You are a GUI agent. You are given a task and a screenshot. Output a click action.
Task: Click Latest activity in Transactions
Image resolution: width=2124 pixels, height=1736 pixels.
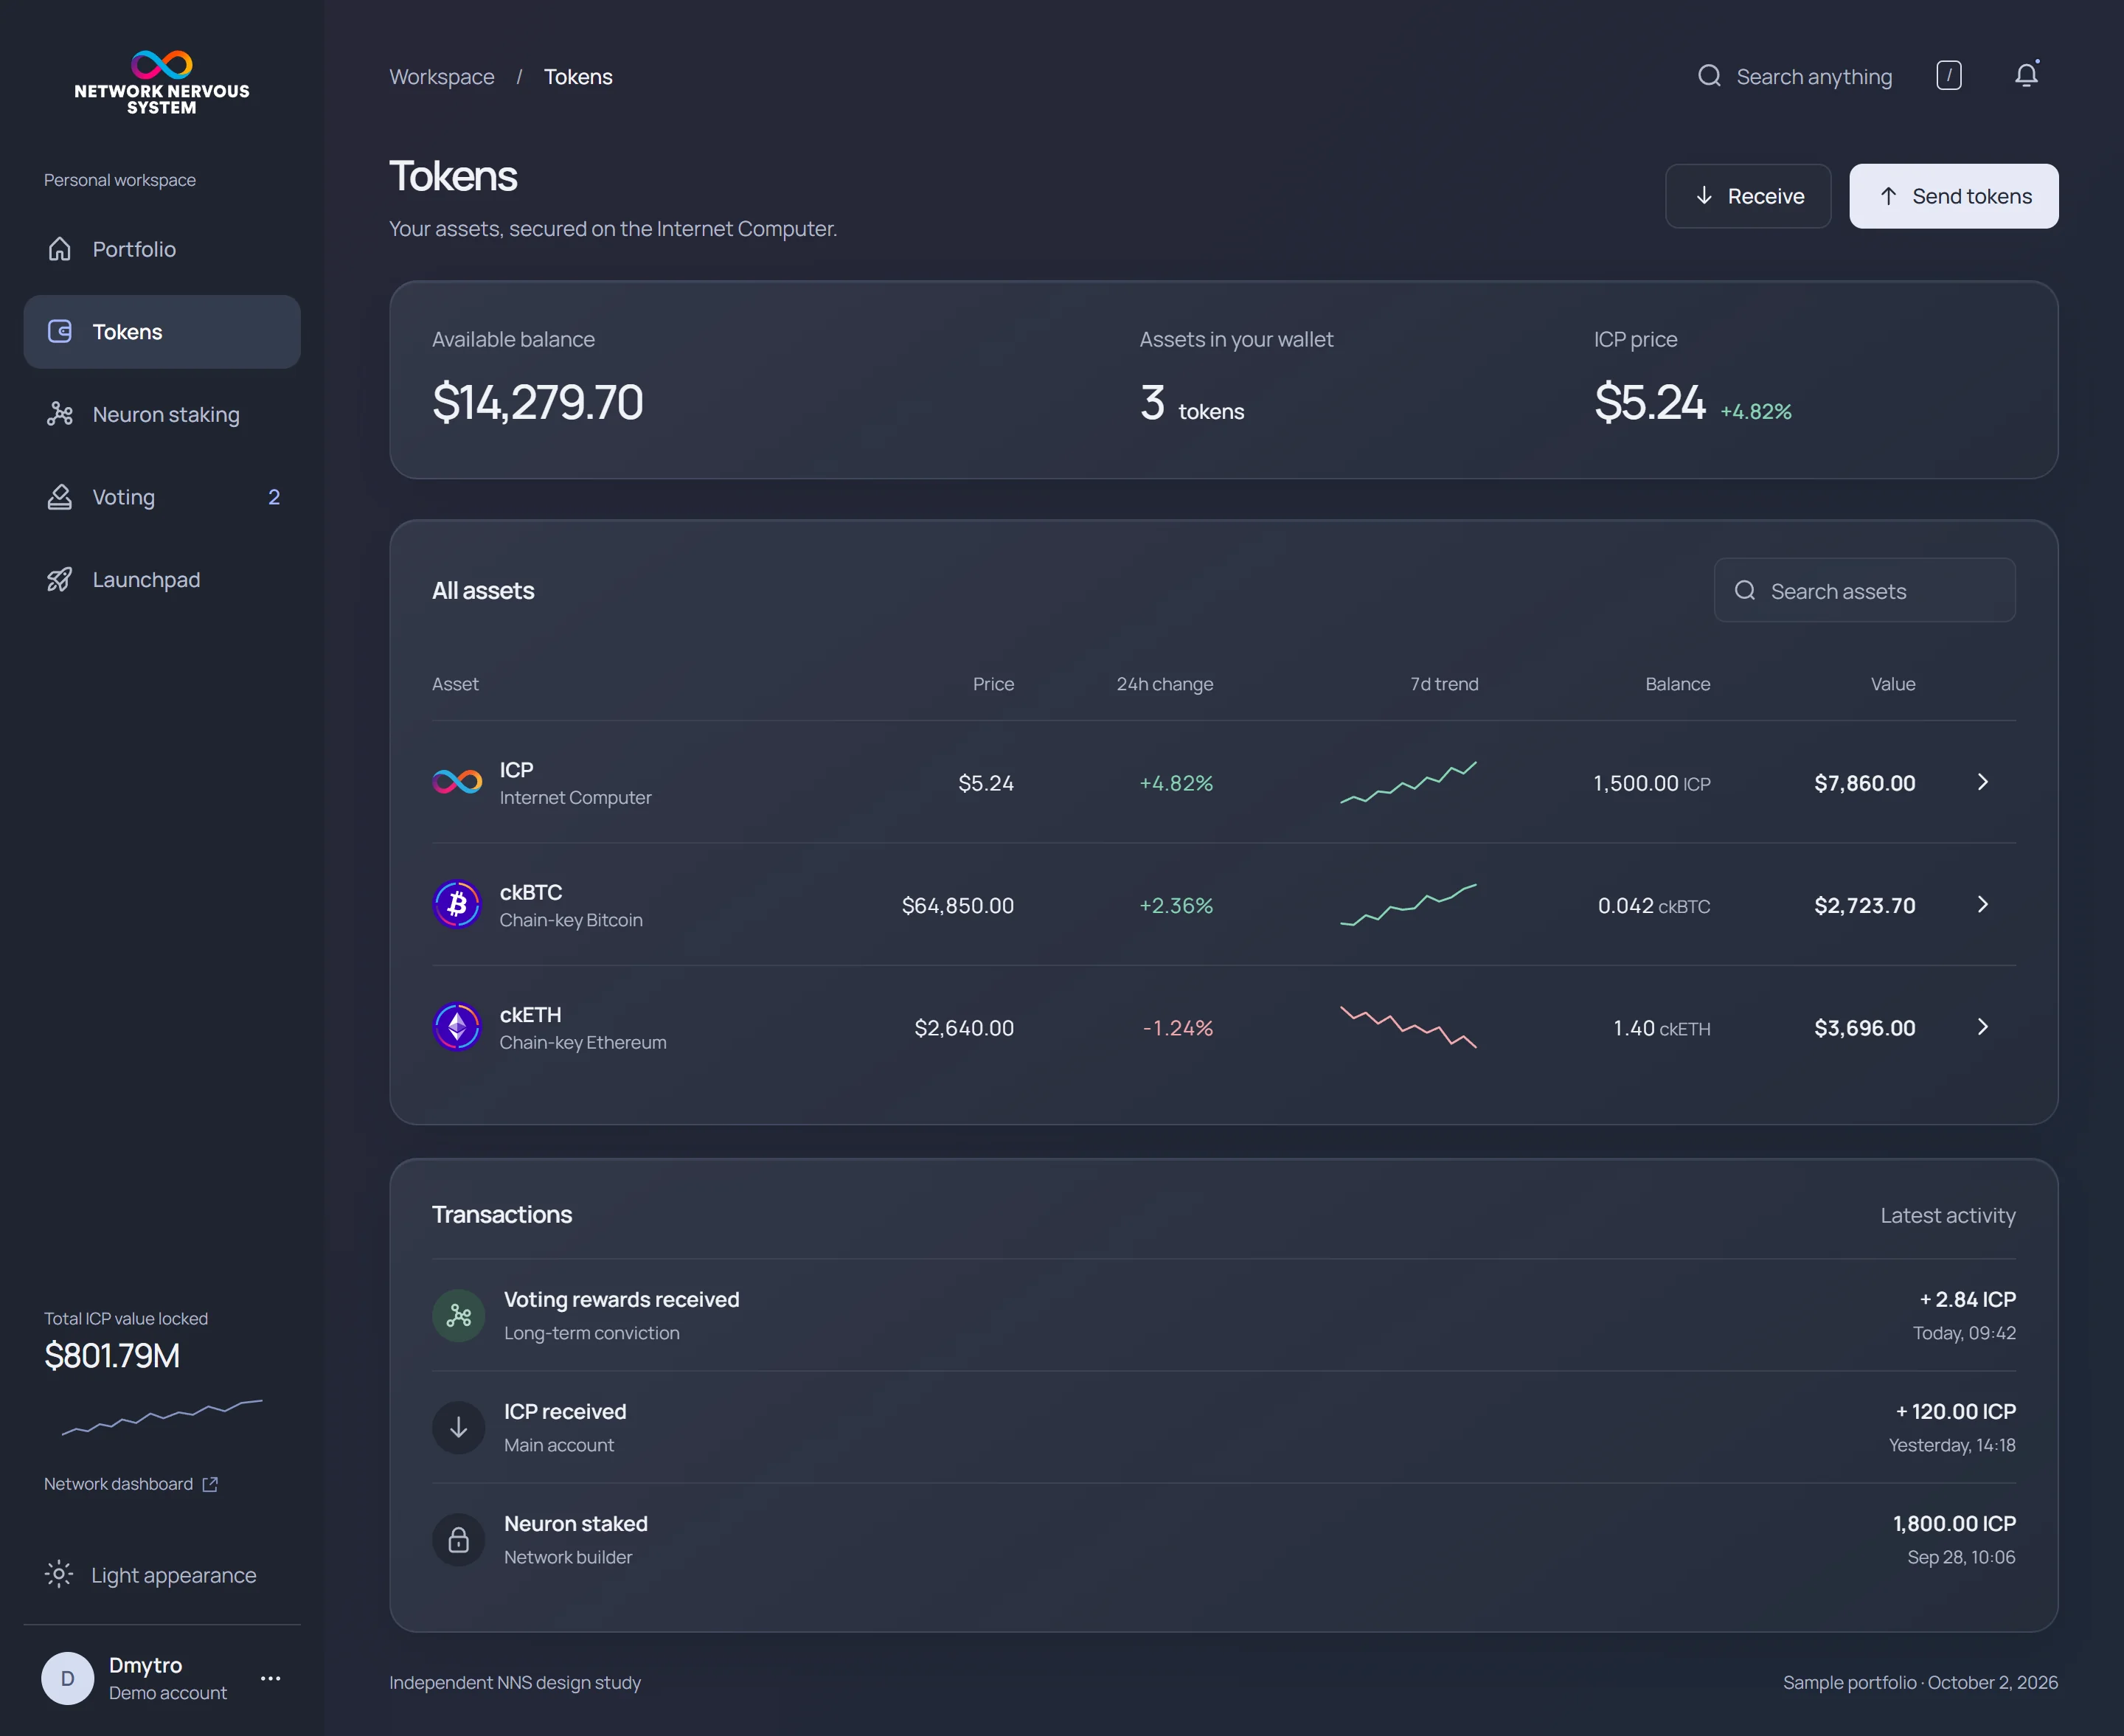[1948, 1216]
